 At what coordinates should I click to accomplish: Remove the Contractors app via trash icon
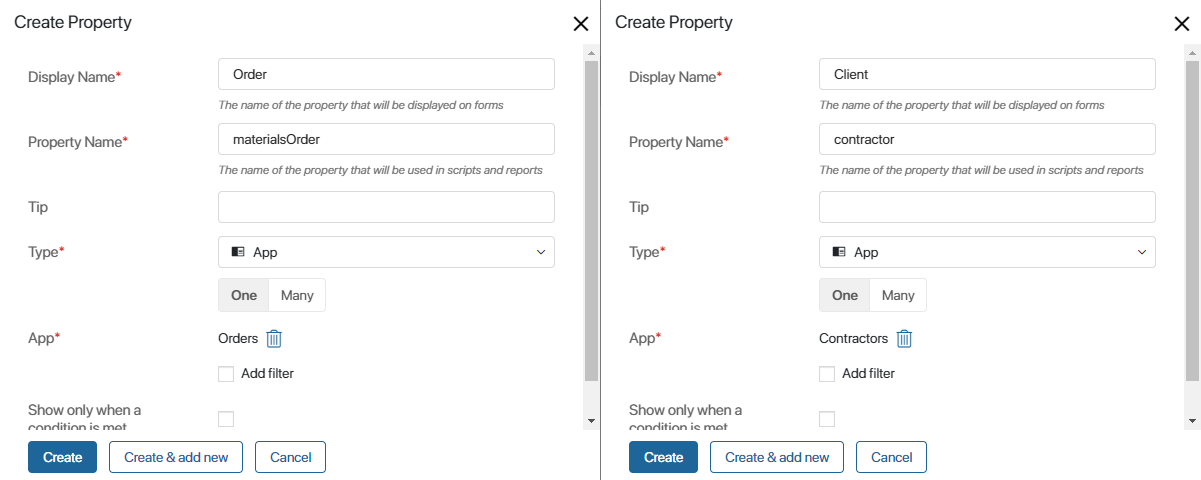click(904, 339)
